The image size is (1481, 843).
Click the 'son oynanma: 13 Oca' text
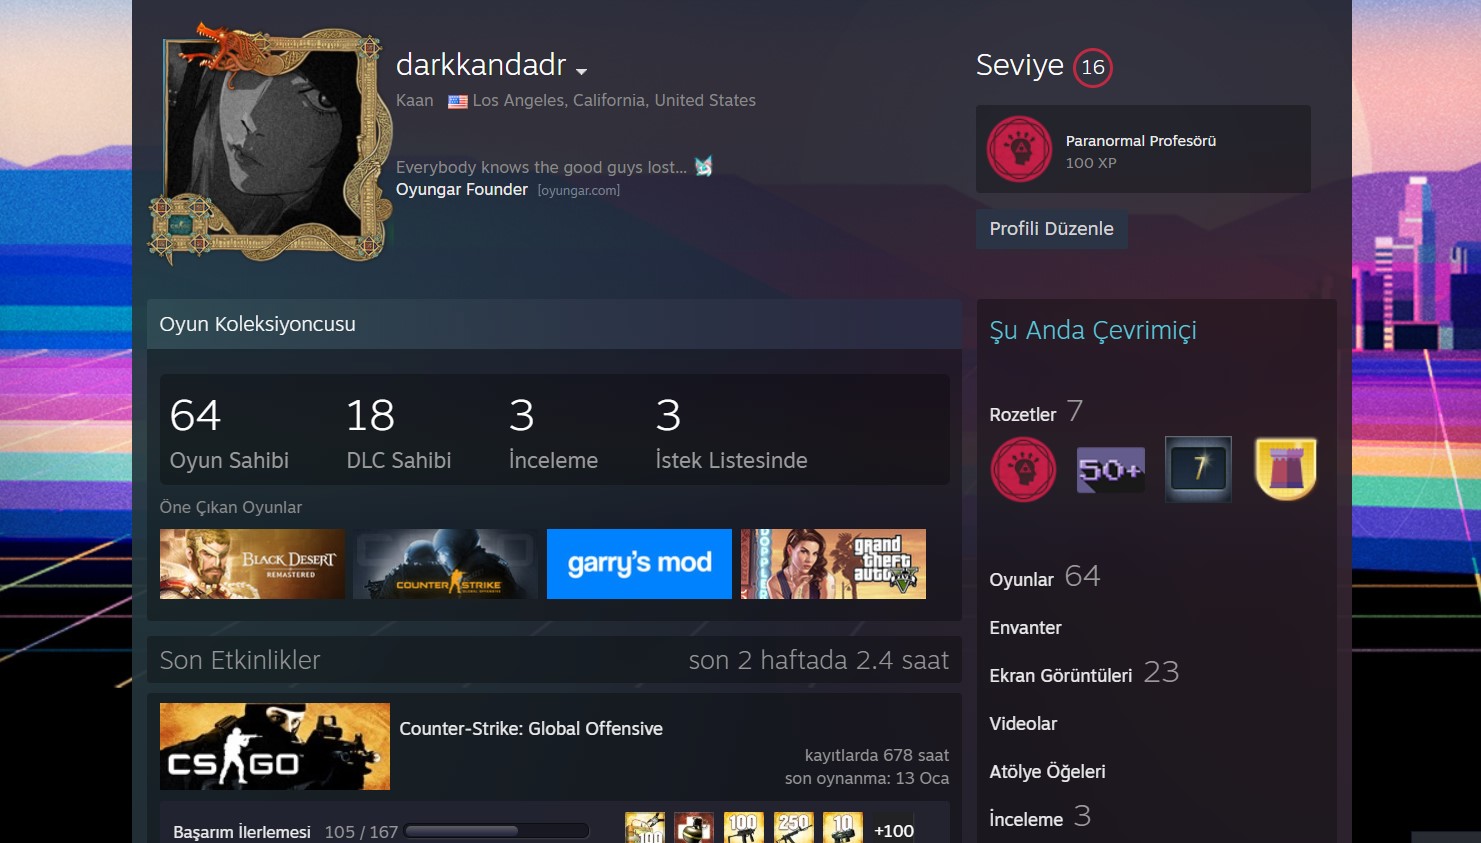click(867, 778)
